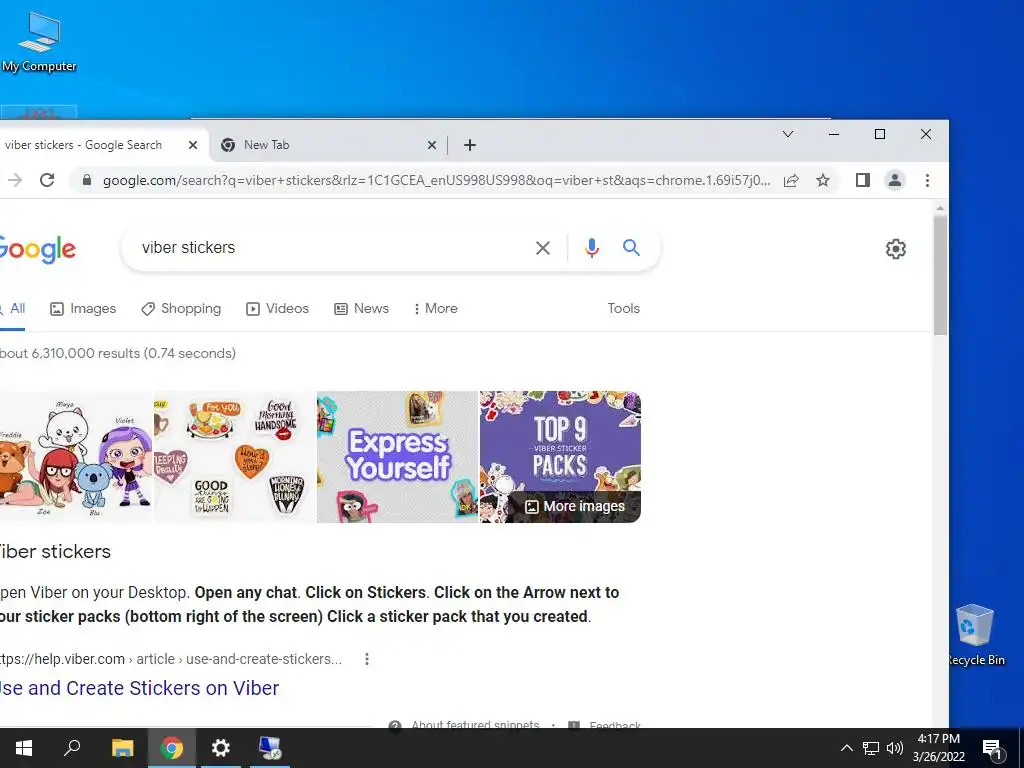The height and width of the screenshot is (768, 1024).
Task: Open network status tray icon
Action: pos(871,748)
